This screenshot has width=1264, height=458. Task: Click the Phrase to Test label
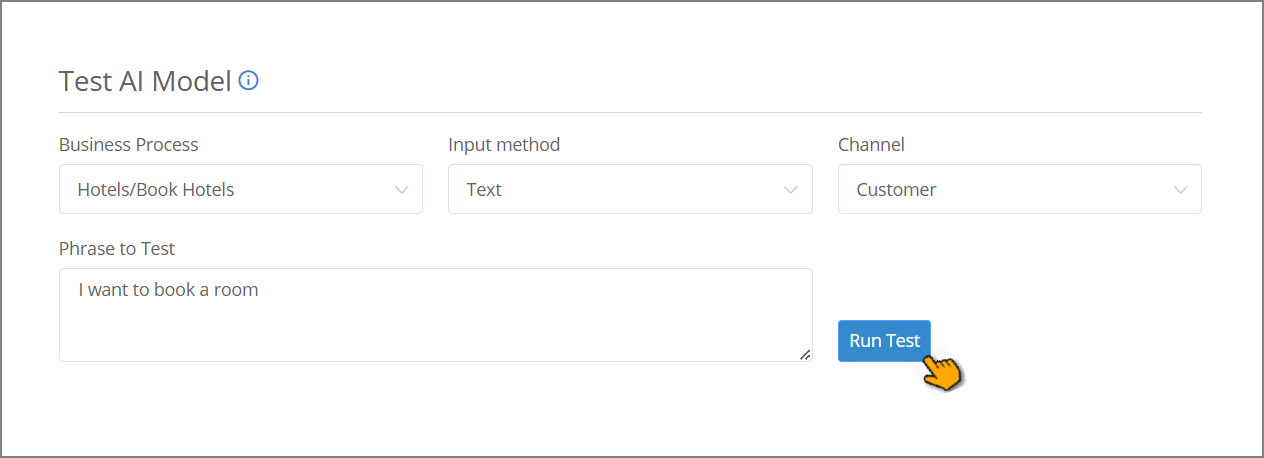click(117, 249)
